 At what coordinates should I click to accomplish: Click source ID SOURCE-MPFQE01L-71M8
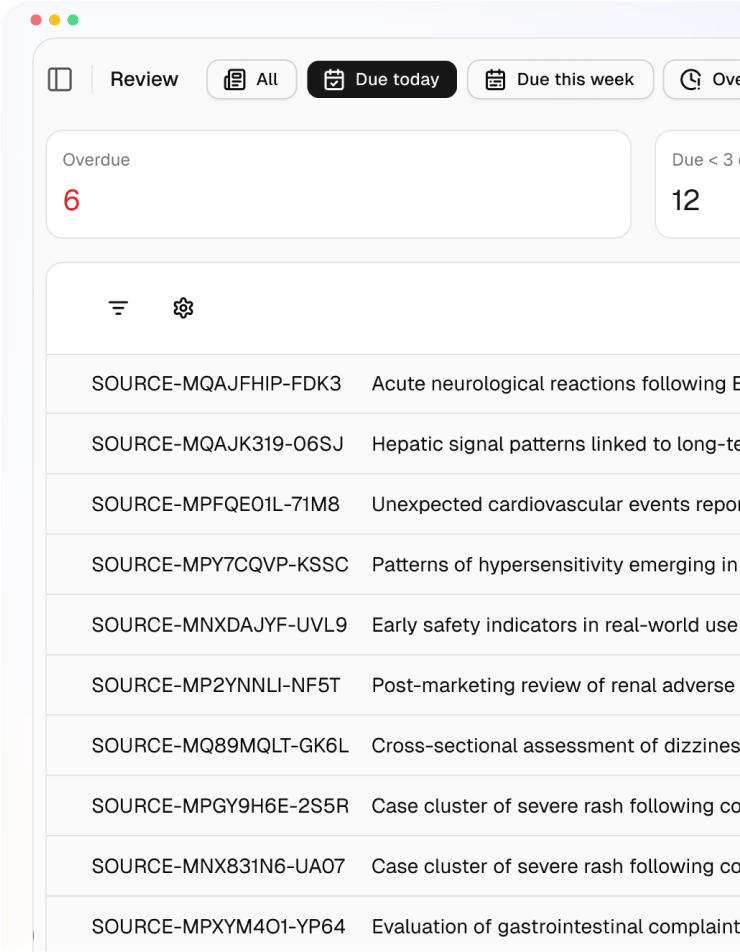[x=216, y=504]
